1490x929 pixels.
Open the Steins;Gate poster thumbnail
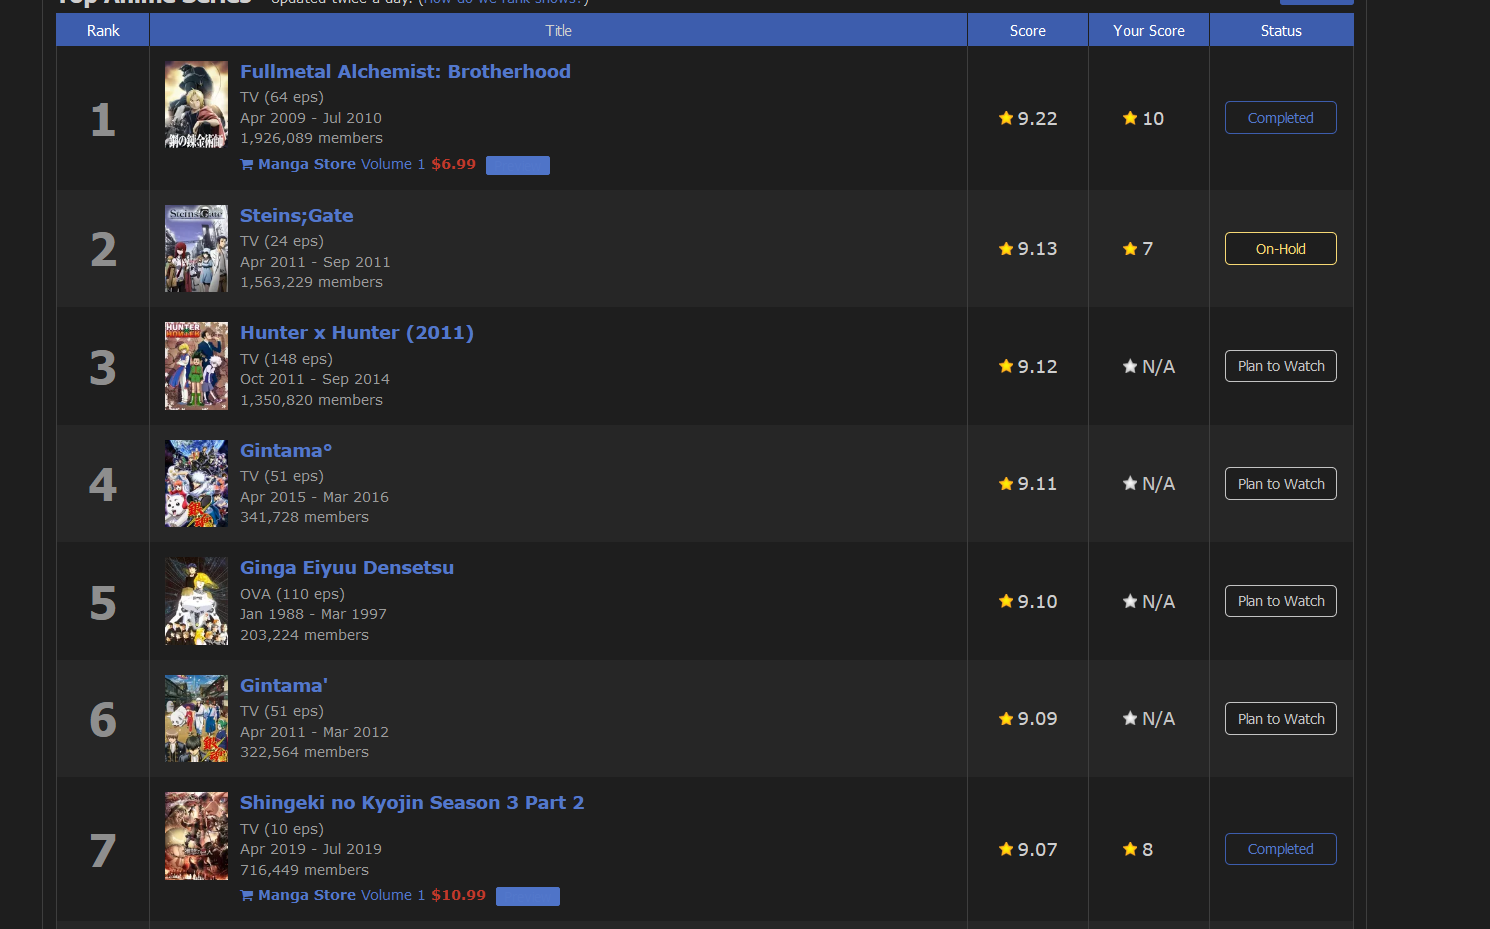pyautogui.click(x=196, y=249)
